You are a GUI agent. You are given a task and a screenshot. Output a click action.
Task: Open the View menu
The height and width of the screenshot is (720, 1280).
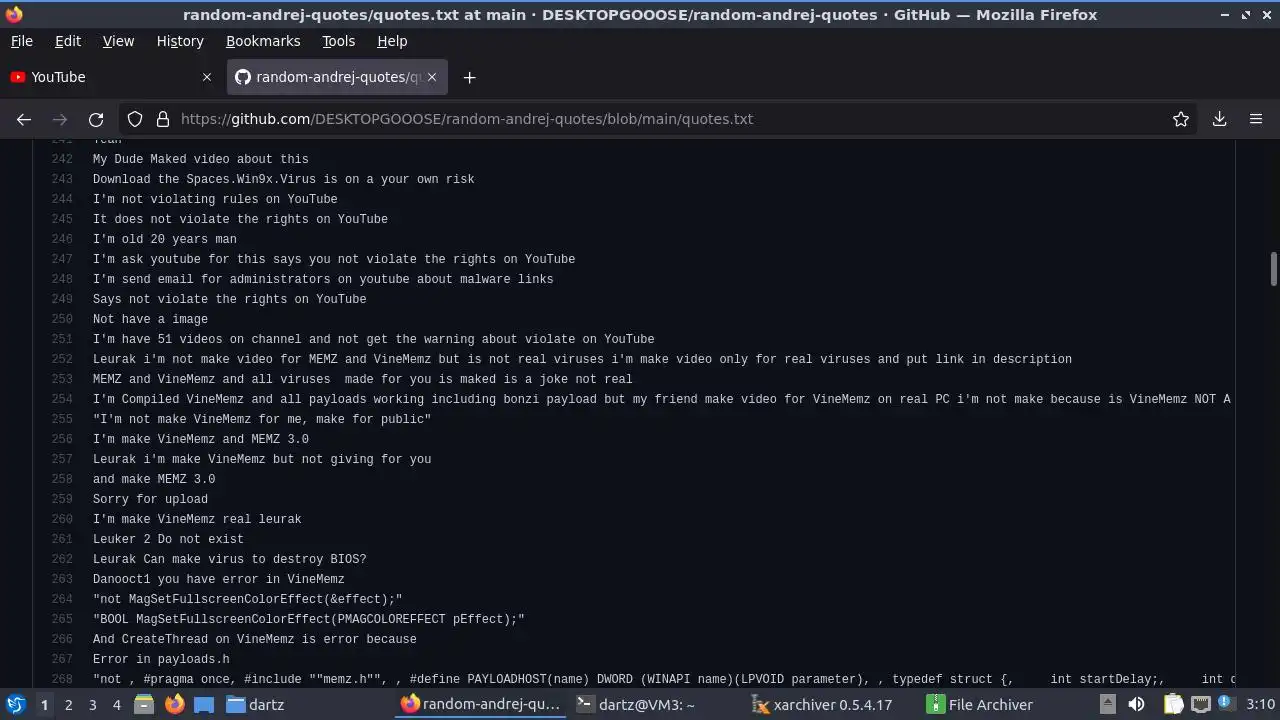click(118, 41)
